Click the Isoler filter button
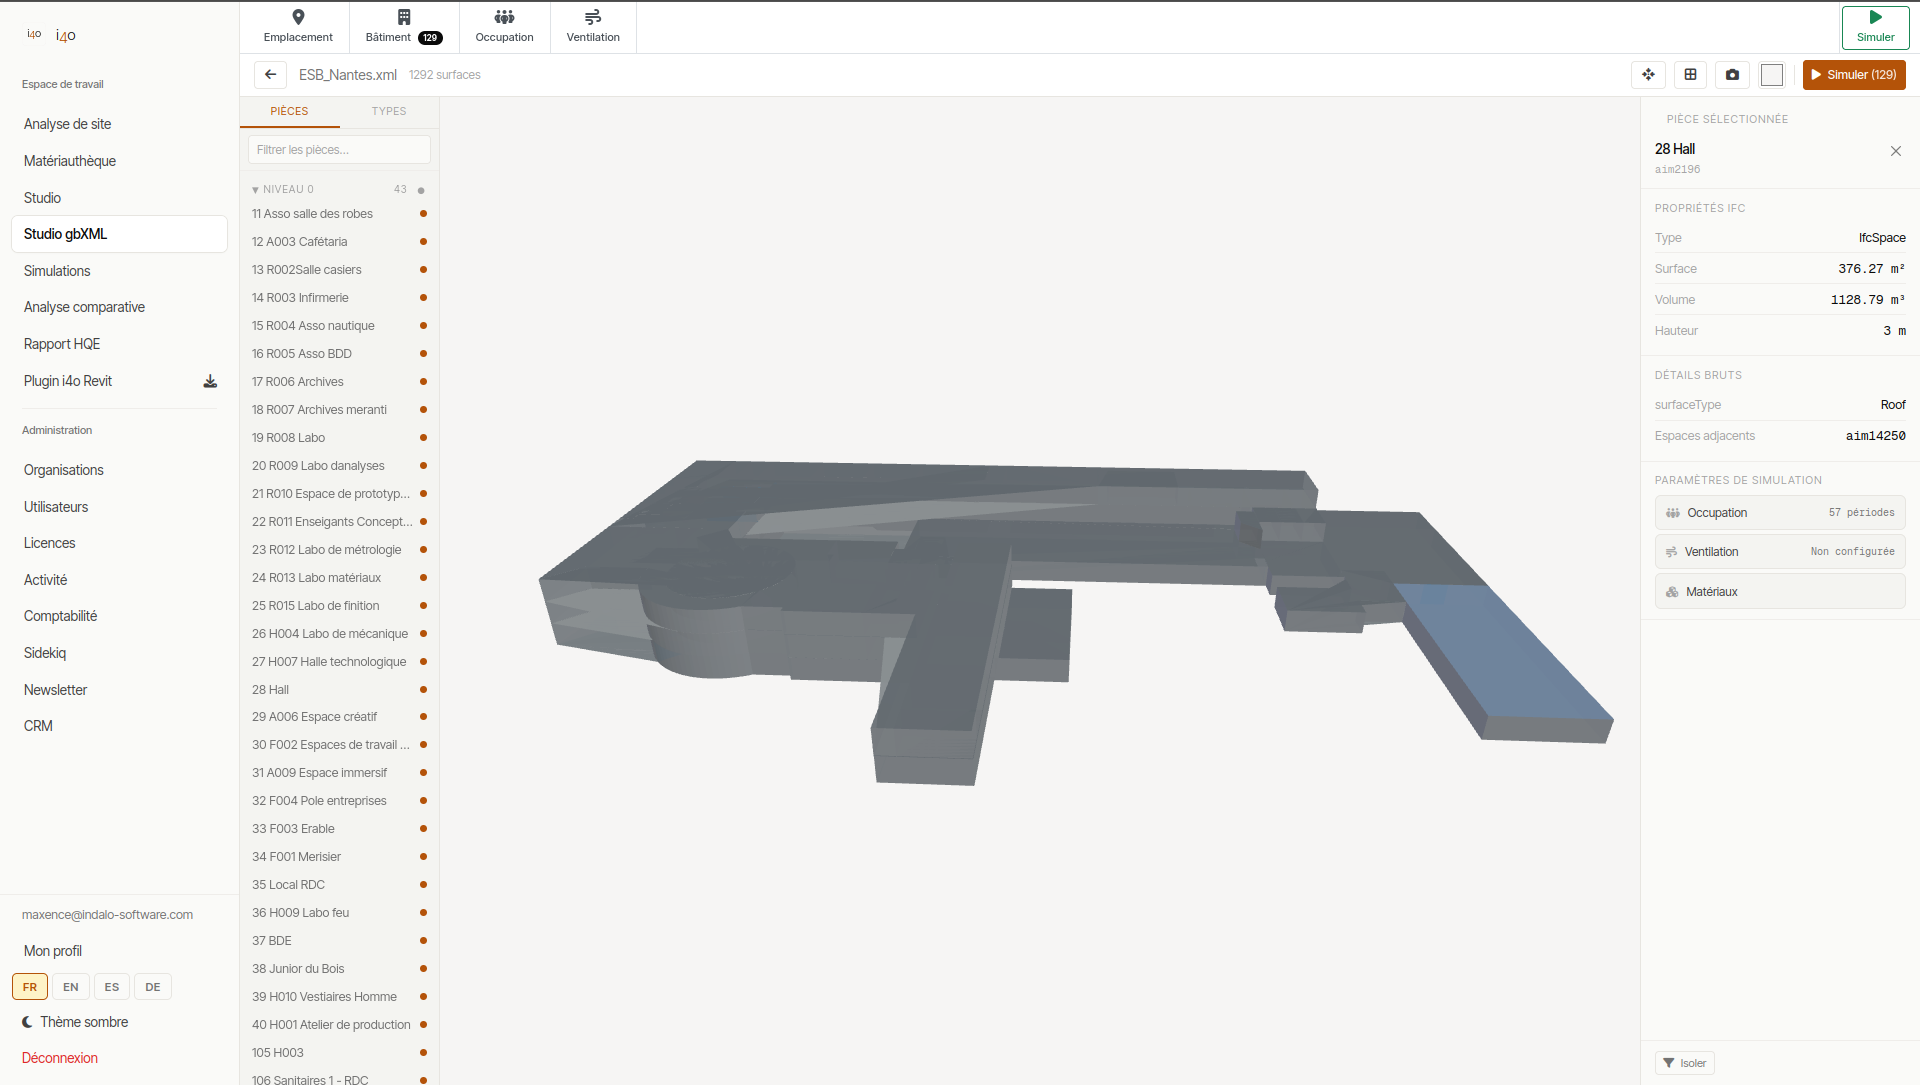 pyautogui.click(x=1685, y=1063)
